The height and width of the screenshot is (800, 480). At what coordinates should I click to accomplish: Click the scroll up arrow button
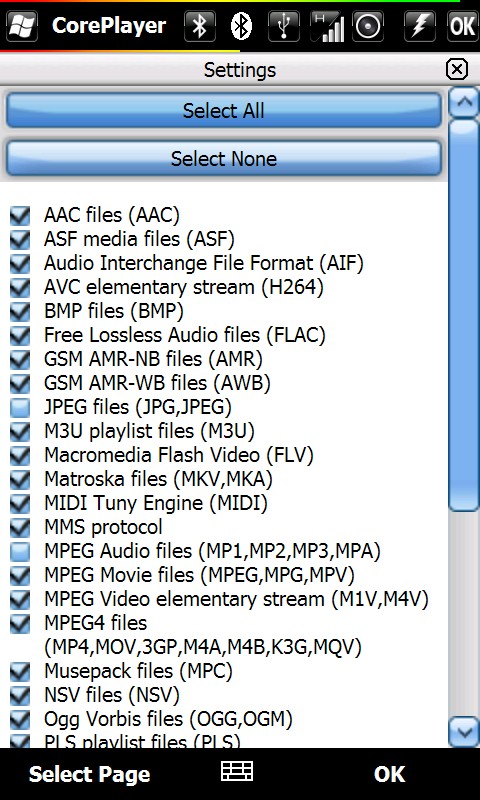click(x=464, y=102)
